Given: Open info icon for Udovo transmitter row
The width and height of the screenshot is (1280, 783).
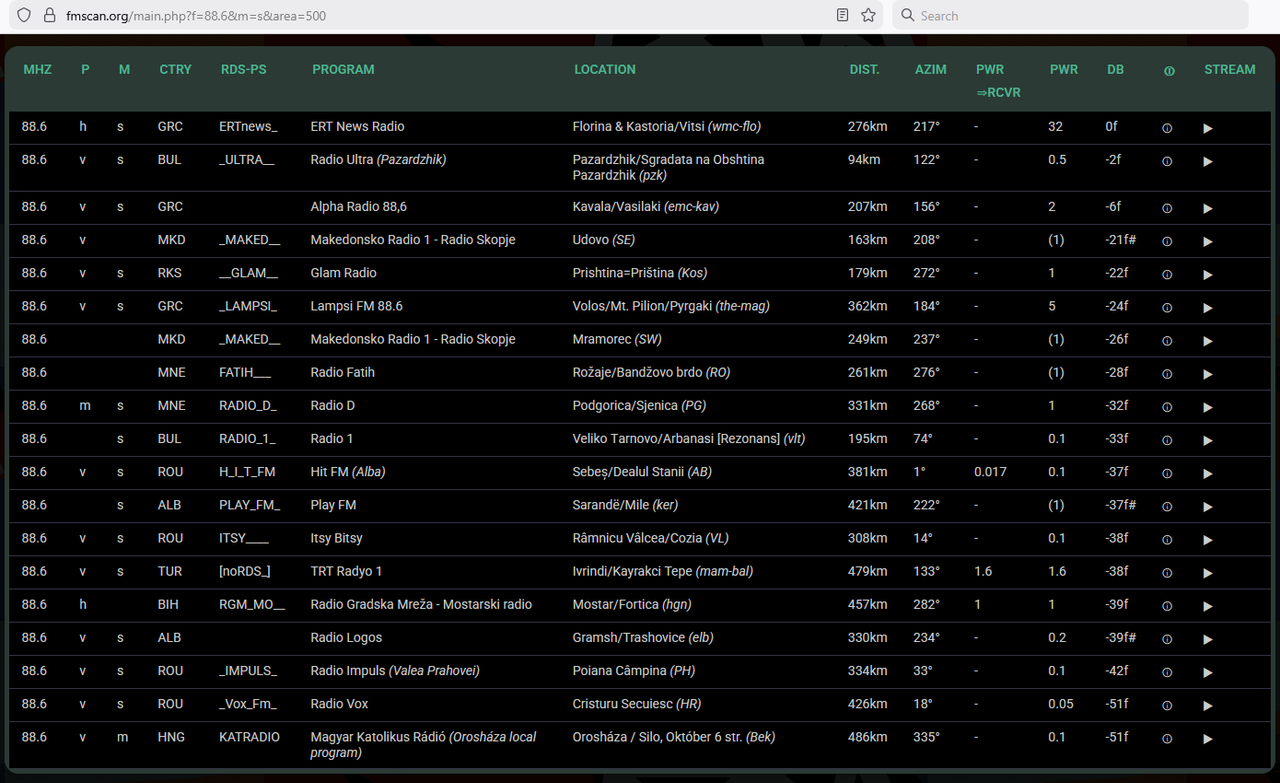Looking at the screenshot, I should coord(1167,242).
